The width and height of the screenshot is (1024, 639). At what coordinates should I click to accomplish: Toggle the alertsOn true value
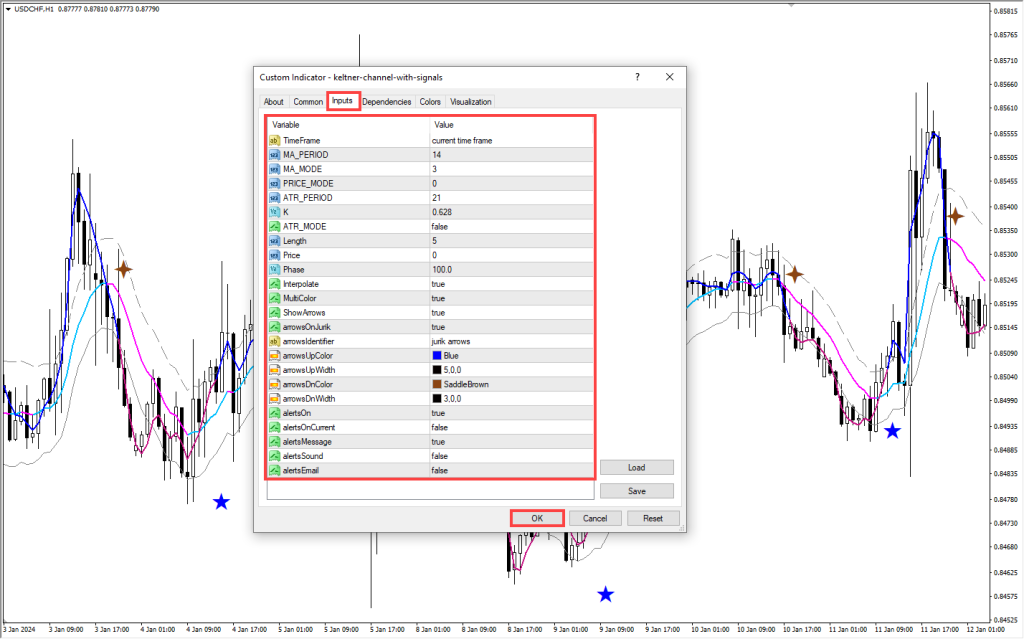click(x=438, y=413)
